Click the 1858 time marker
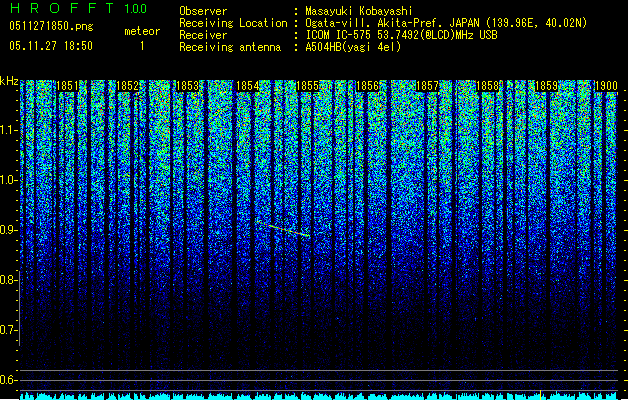 (x=487, y=86)
